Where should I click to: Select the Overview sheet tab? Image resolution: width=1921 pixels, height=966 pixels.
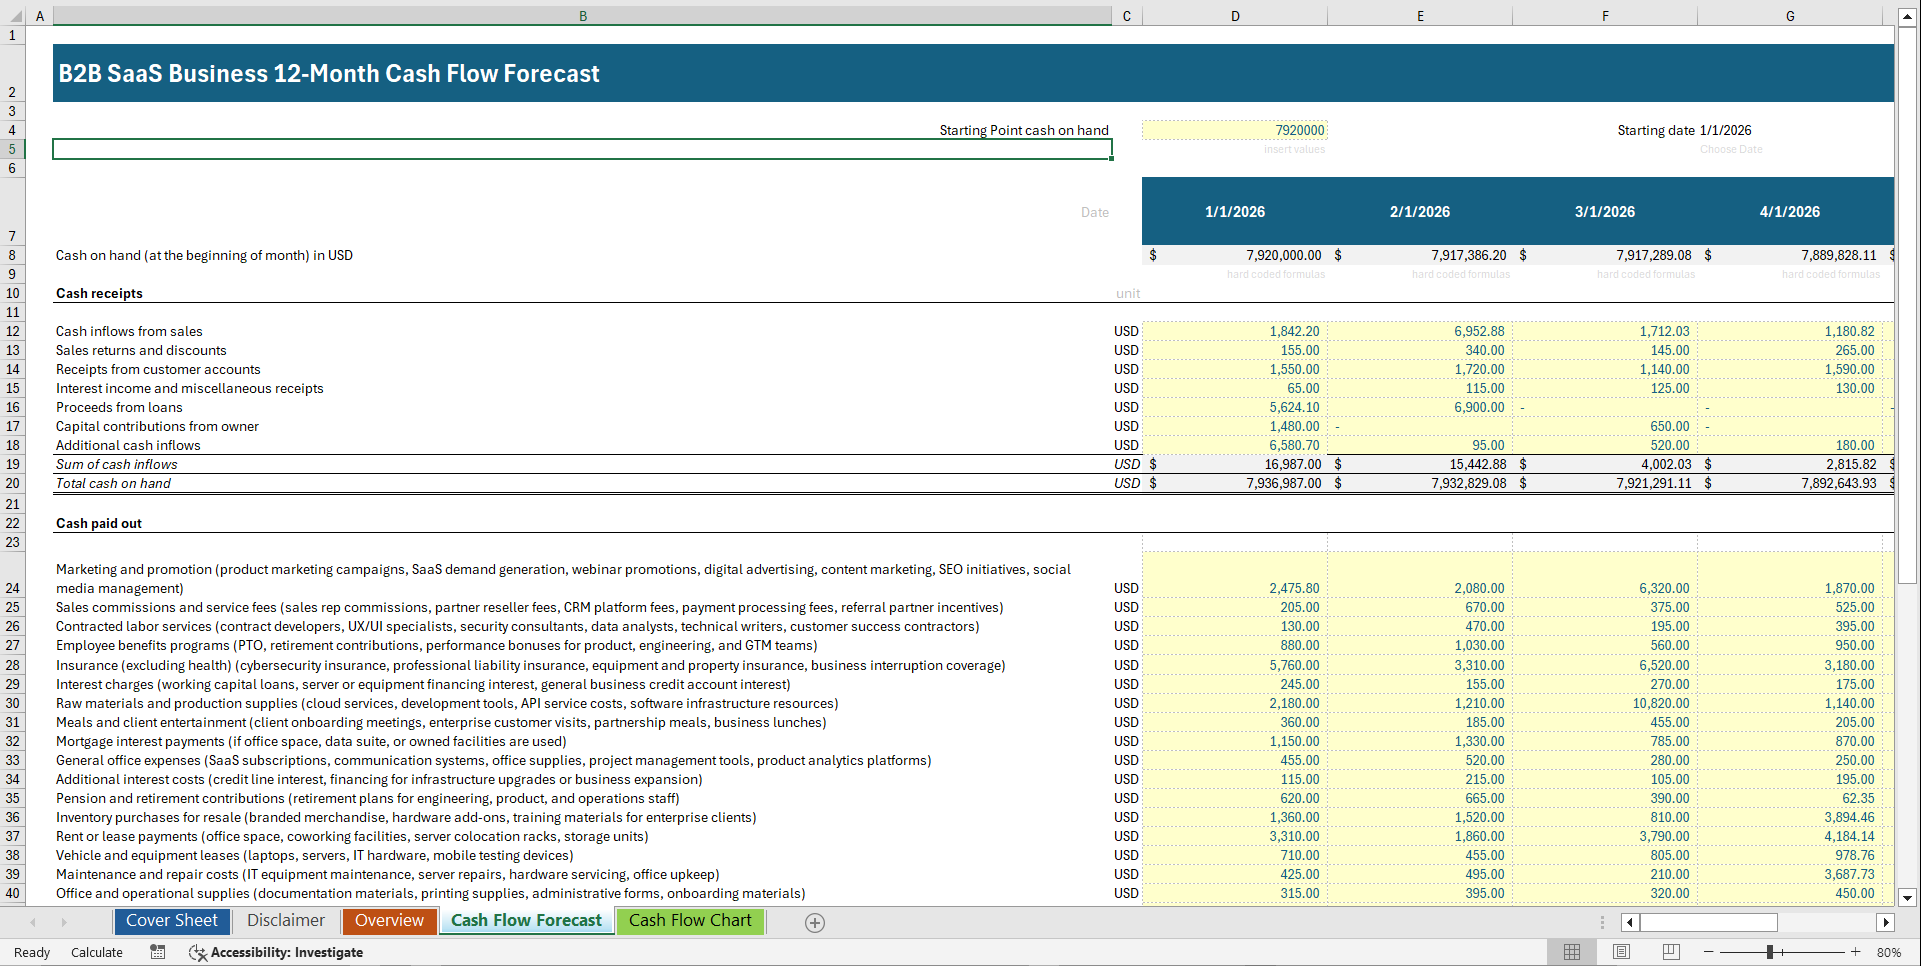click(389, 921)
